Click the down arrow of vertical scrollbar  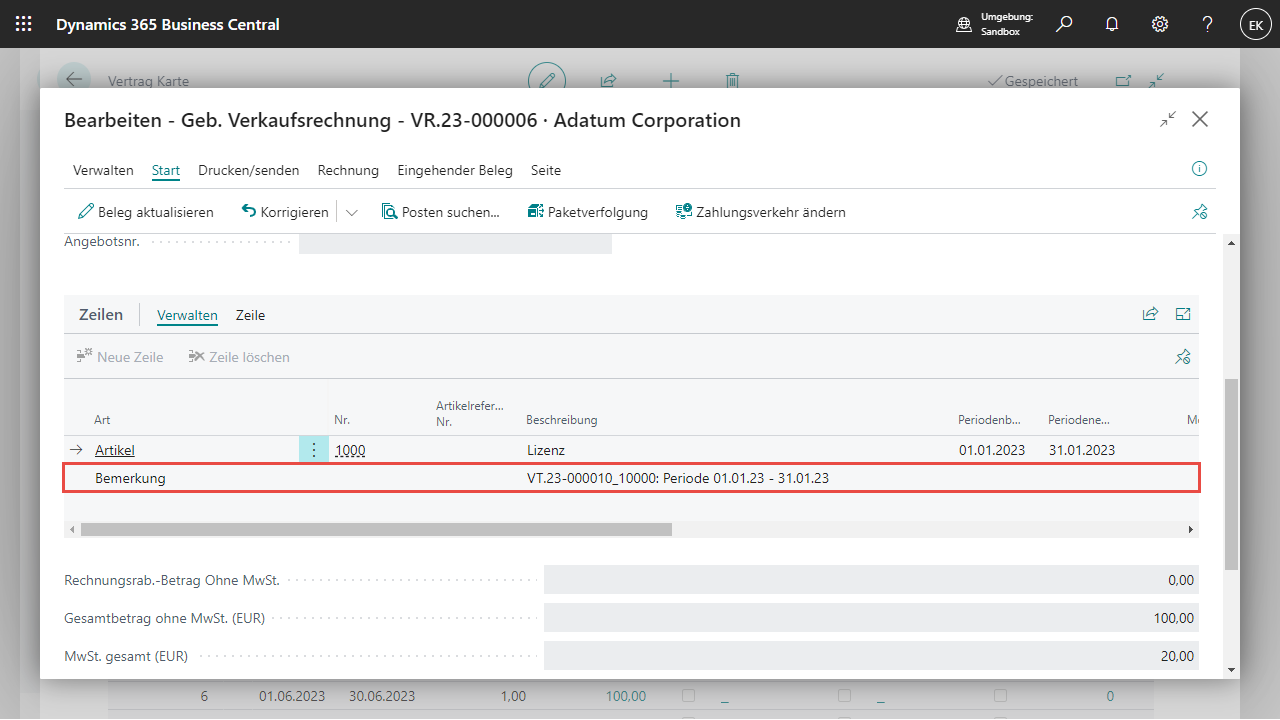1231,670
